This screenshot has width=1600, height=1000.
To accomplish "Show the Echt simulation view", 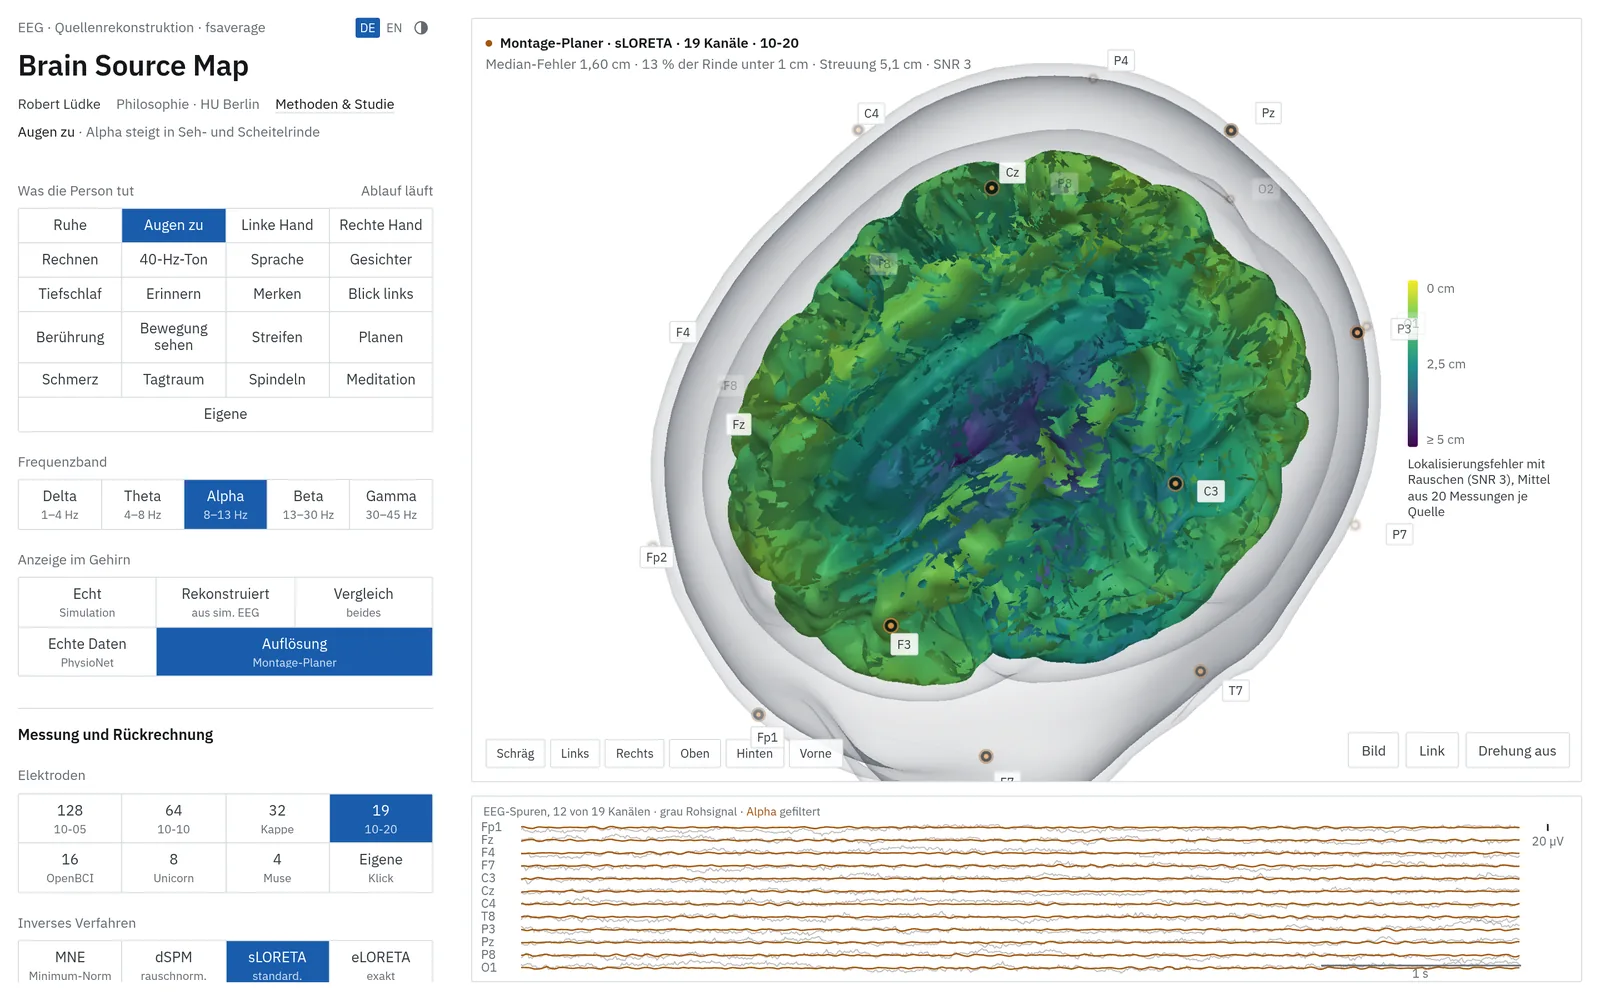I will pos(87,602).
